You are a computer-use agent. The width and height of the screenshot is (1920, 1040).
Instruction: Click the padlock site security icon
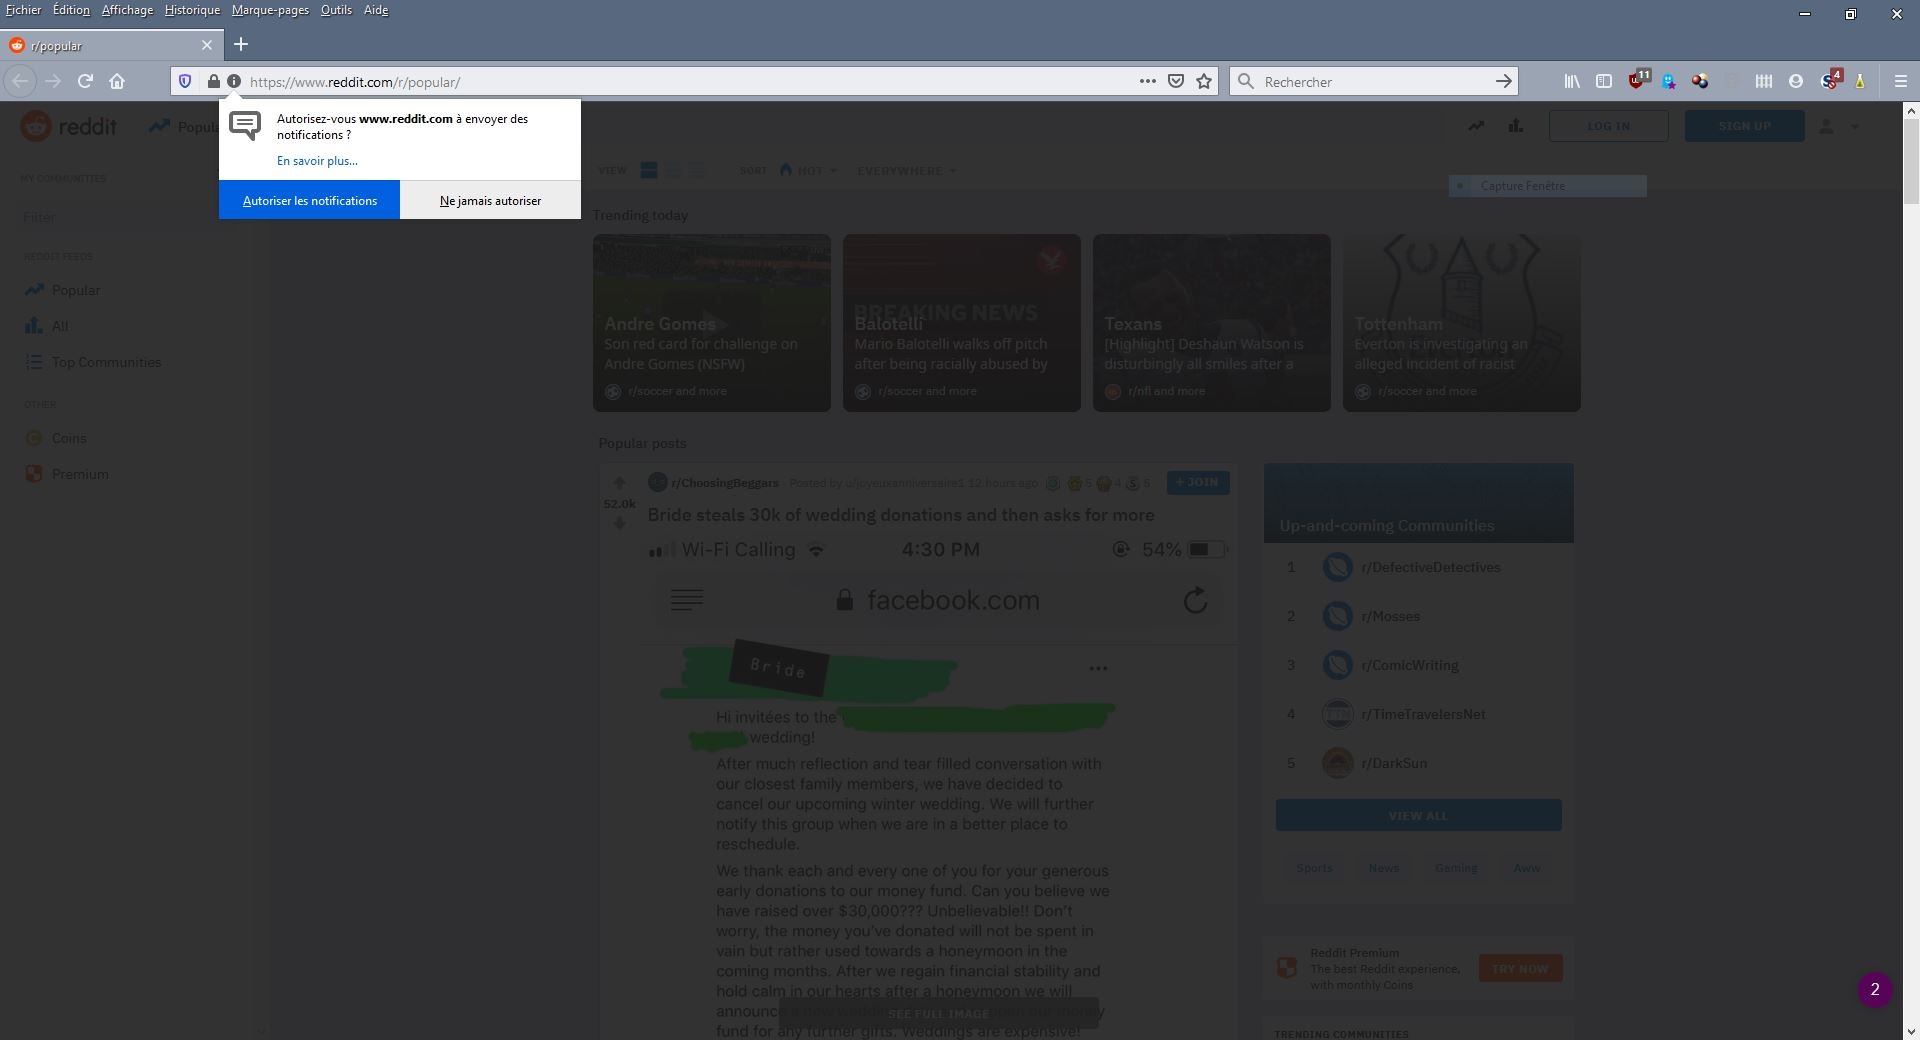[213, 82]
